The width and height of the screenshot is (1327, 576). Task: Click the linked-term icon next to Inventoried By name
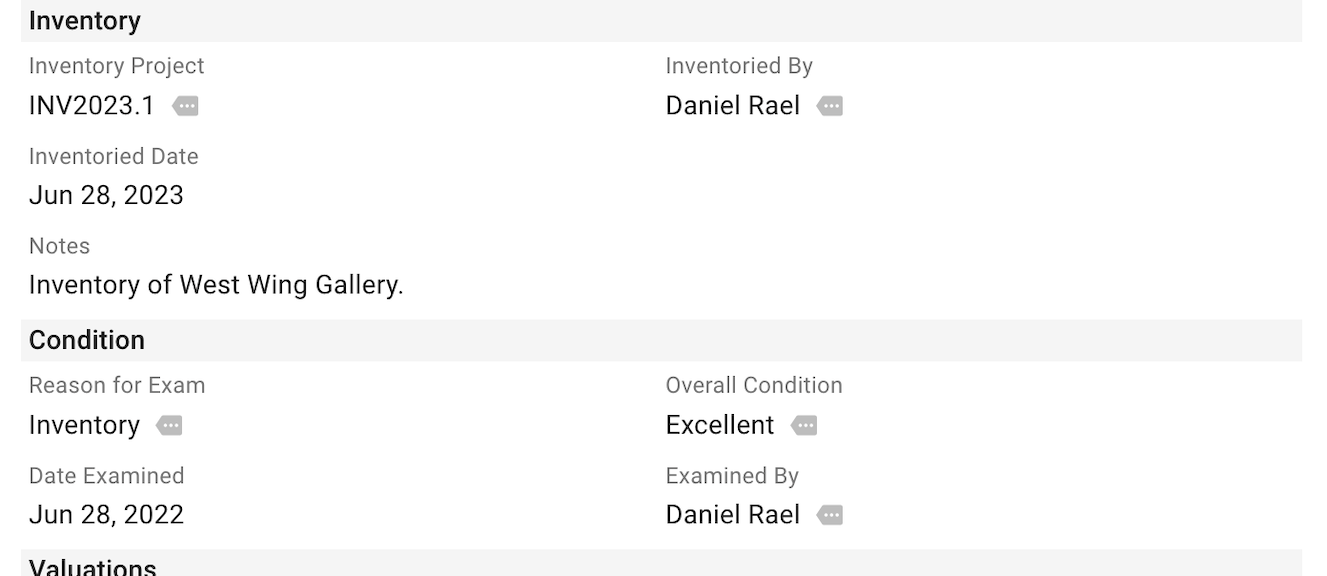(831, 106)
